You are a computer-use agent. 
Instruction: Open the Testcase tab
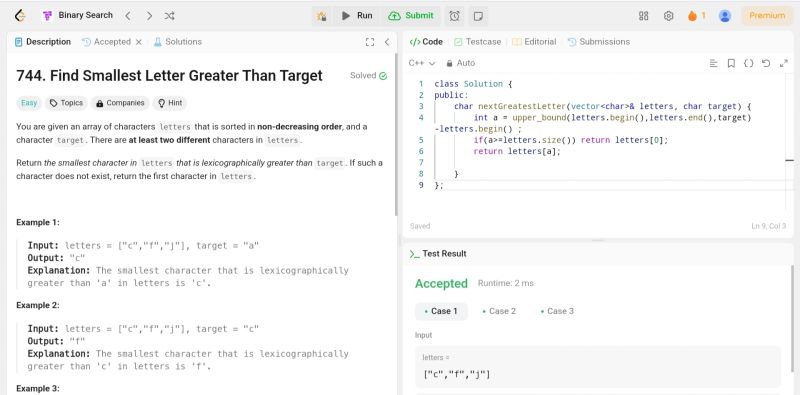click(478, 42)
